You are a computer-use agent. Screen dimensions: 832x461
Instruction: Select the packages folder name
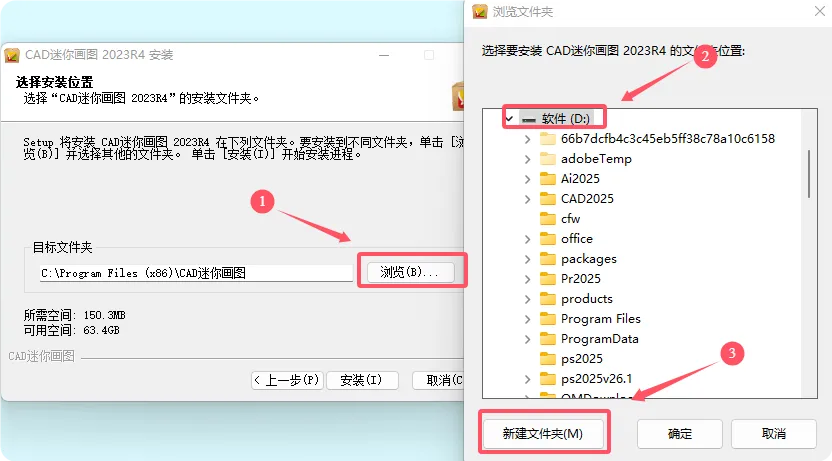coord(589,259)
